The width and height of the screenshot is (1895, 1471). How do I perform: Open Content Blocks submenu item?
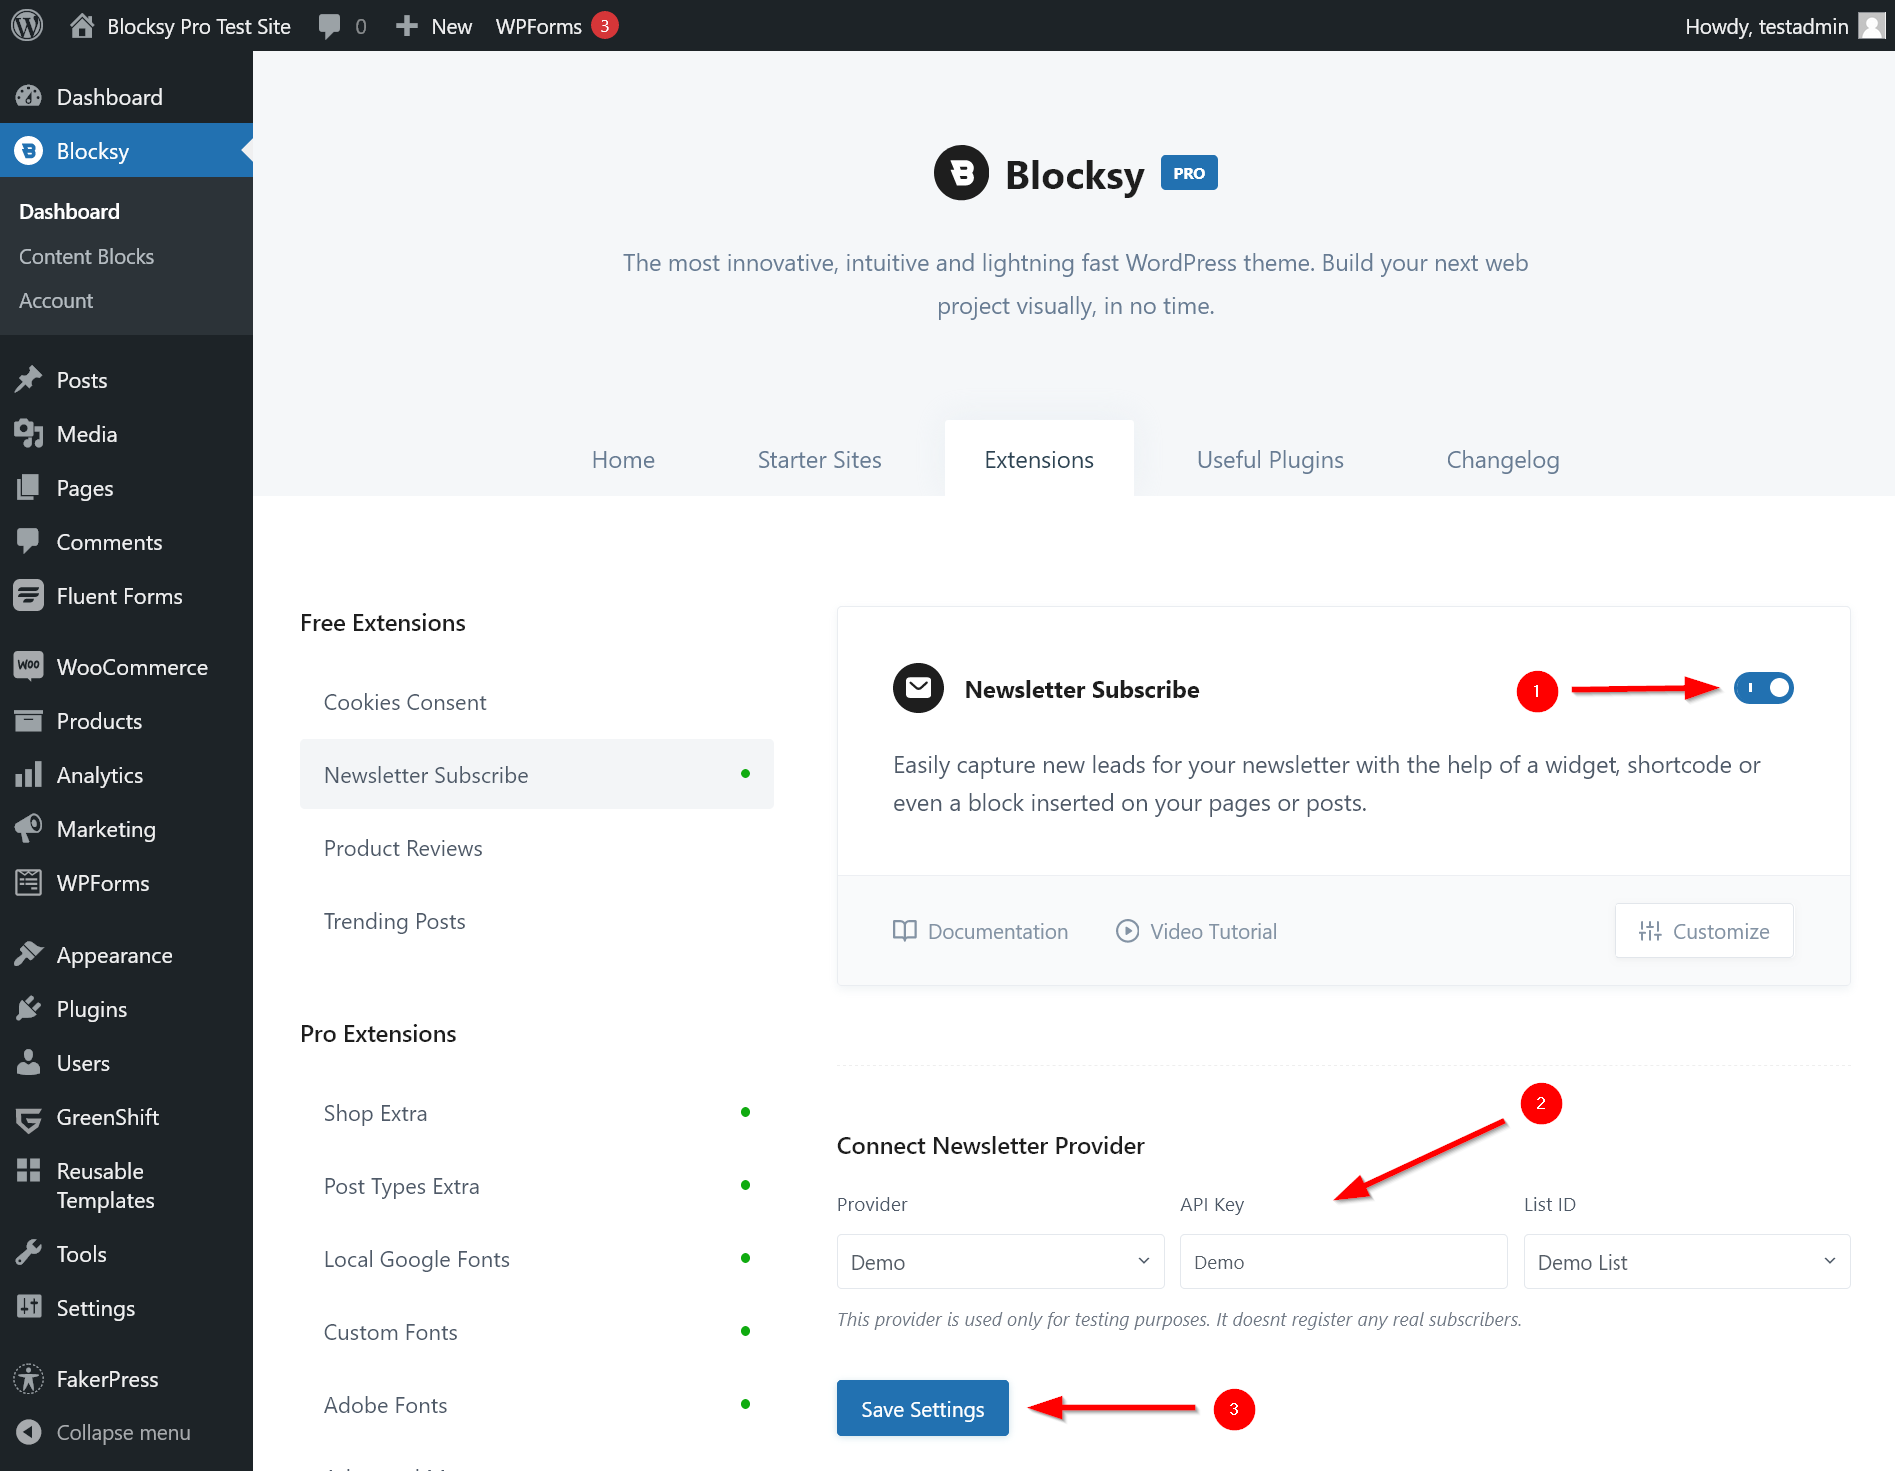[x=87, y=257]
